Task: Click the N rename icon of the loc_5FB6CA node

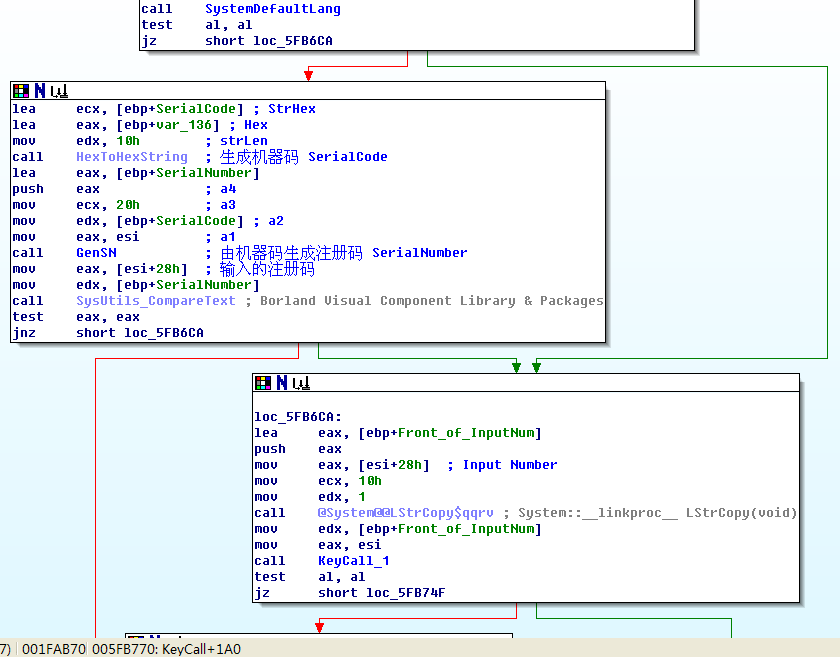Action: (x=282, y=383)
